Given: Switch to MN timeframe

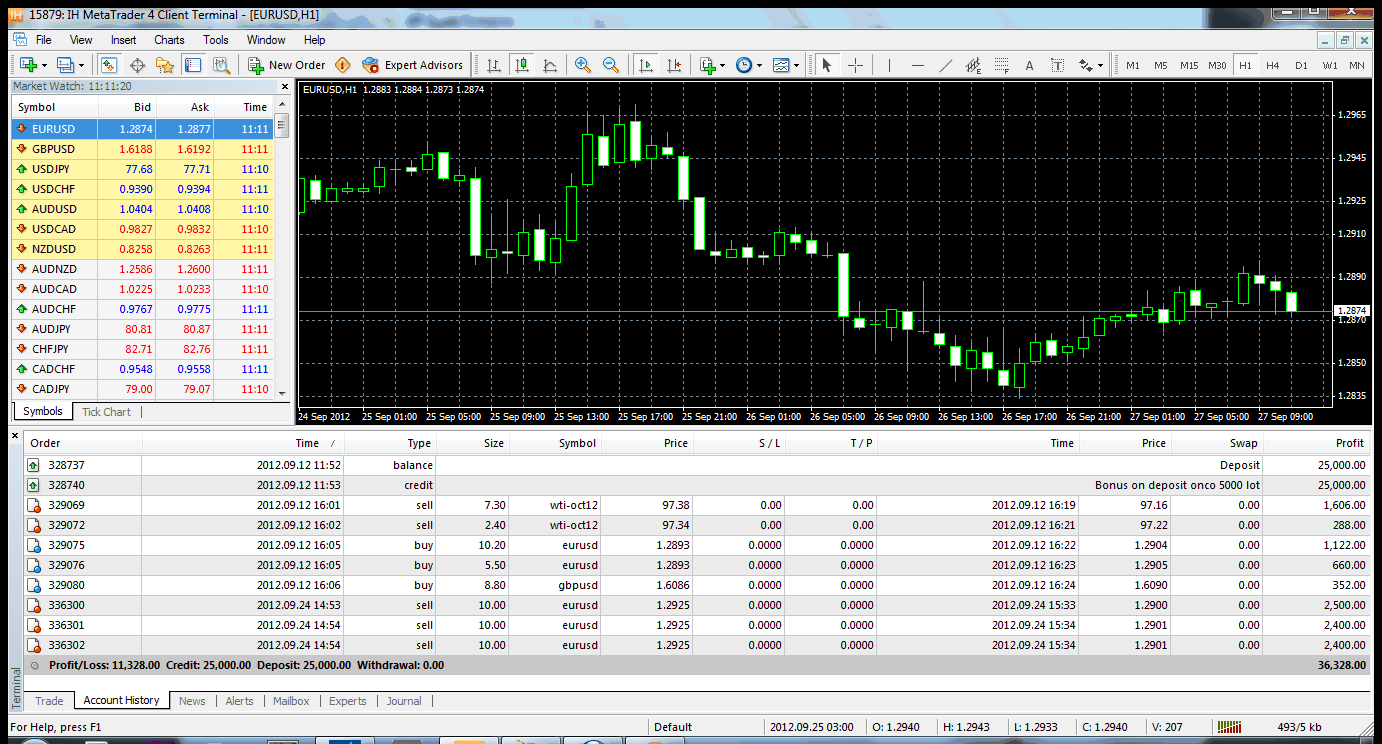Looking at the screenshot, I should pos(1356,65).
